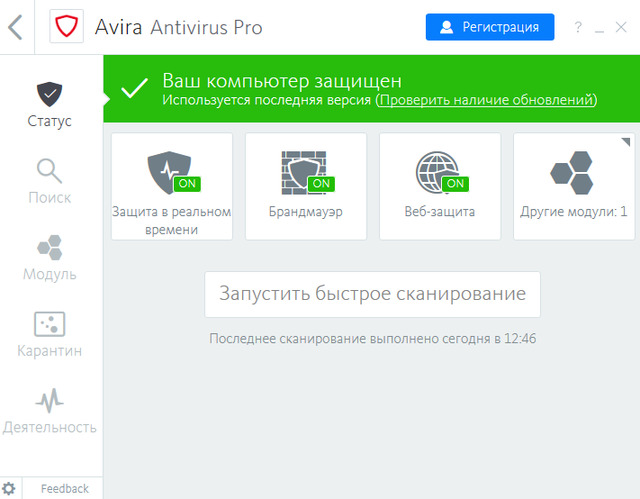
Task: Select Карантин label in sidebar
Action: tap(49, 350)
